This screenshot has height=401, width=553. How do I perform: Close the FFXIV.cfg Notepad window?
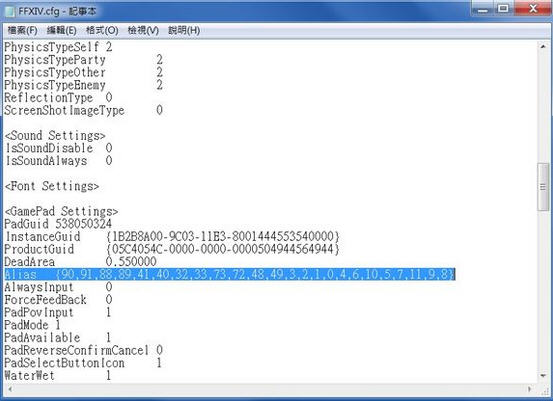coord(533,8)
